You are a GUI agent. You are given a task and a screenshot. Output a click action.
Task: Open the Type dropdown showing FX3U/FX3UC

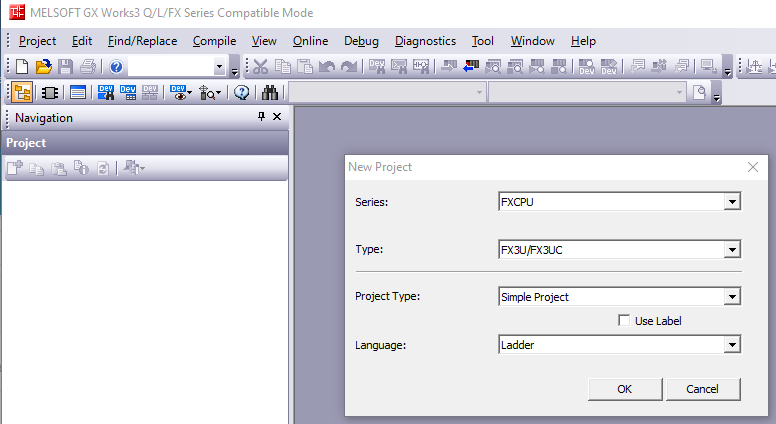(x=732, y=249)
